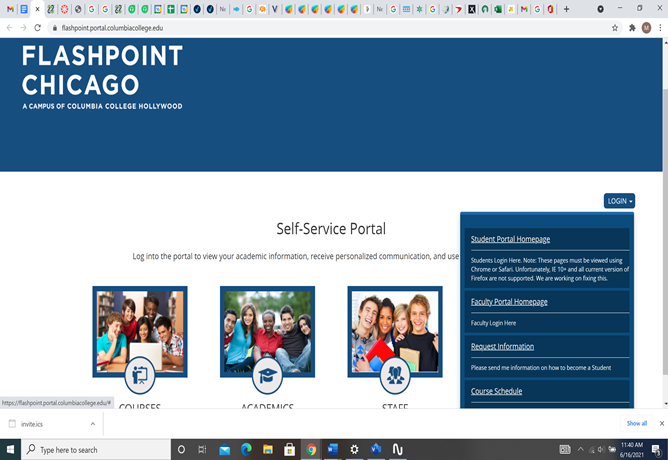The width and height of the screenshot is (668, 460).
Task: Click the Self-Service Portal heading
Action: coord(331,229)
